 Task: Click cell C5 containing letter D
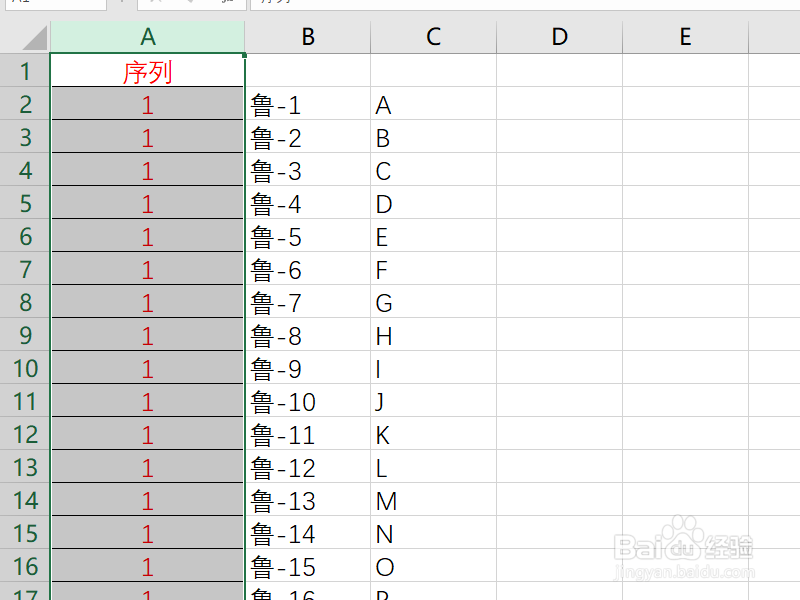pyautogui.click(x=433, y=203)
